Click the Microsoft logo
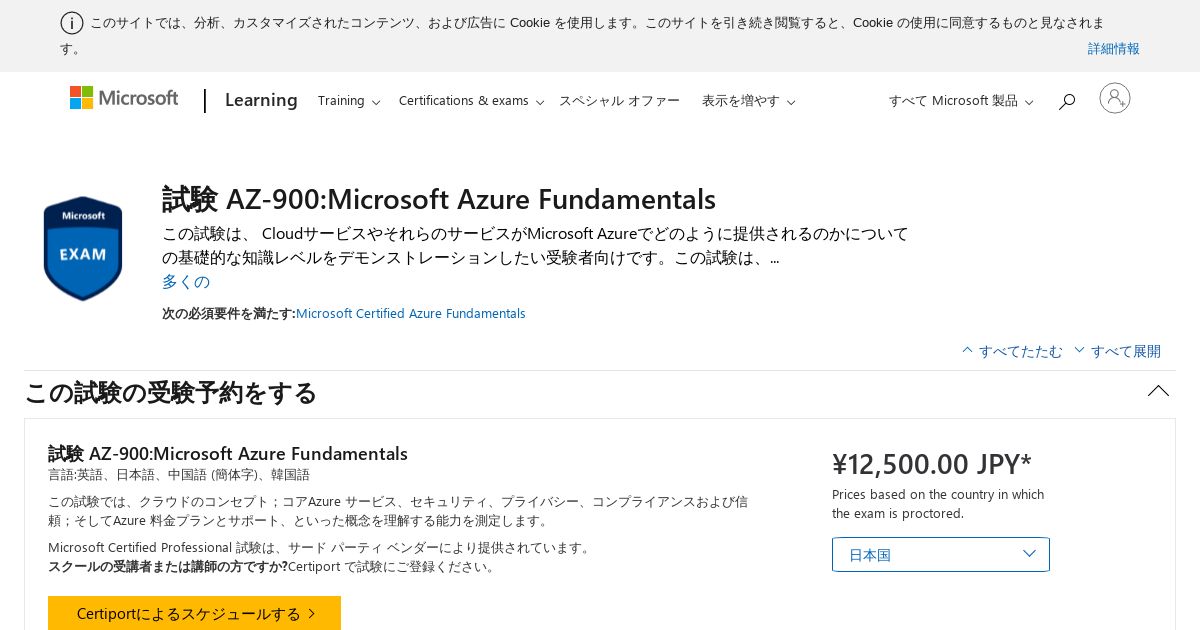 [x=124, y=98]
